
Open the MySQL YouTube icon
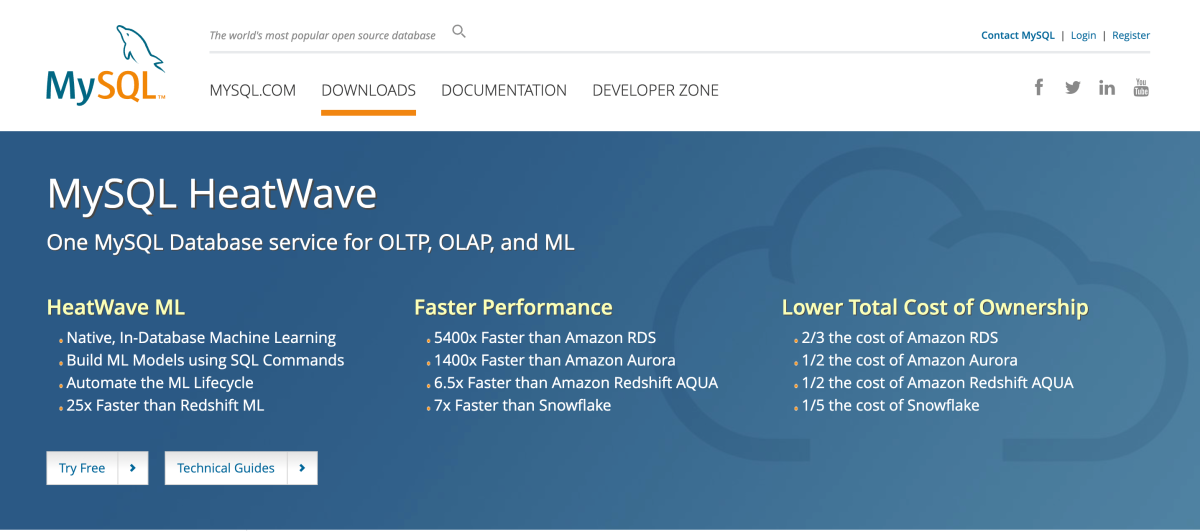1141,87
